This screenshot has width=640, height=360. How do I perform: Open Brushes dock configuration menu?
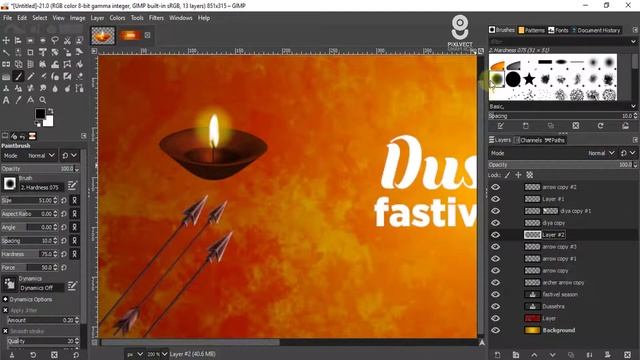pyautogui.click(x=635, y=30)
